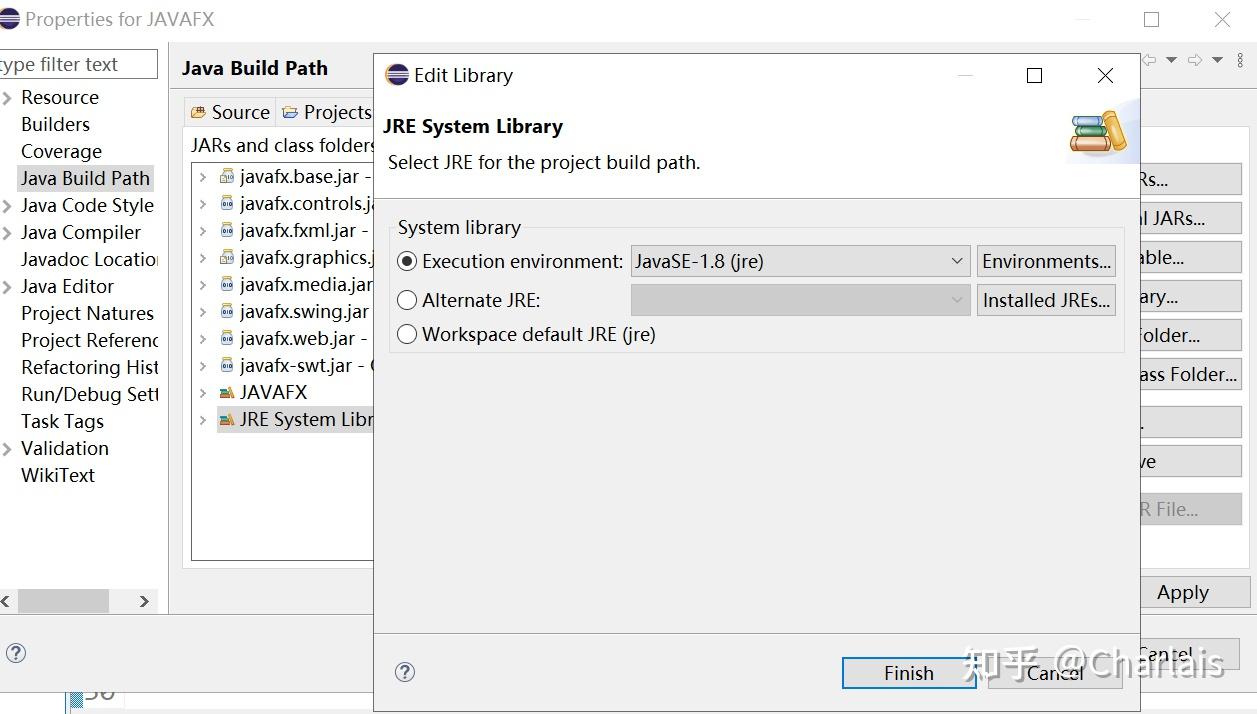Switch to the Projects tab
The image size is (1257, 714).
[x=327, y=112]
